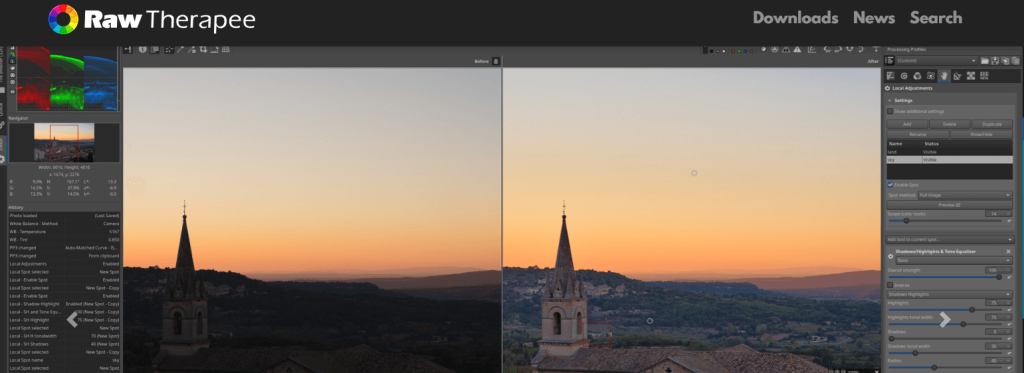The width and height of the screenshot is (1024, 373).
Task: Reset the Overall strength slider
Action: coord(1010,278)
